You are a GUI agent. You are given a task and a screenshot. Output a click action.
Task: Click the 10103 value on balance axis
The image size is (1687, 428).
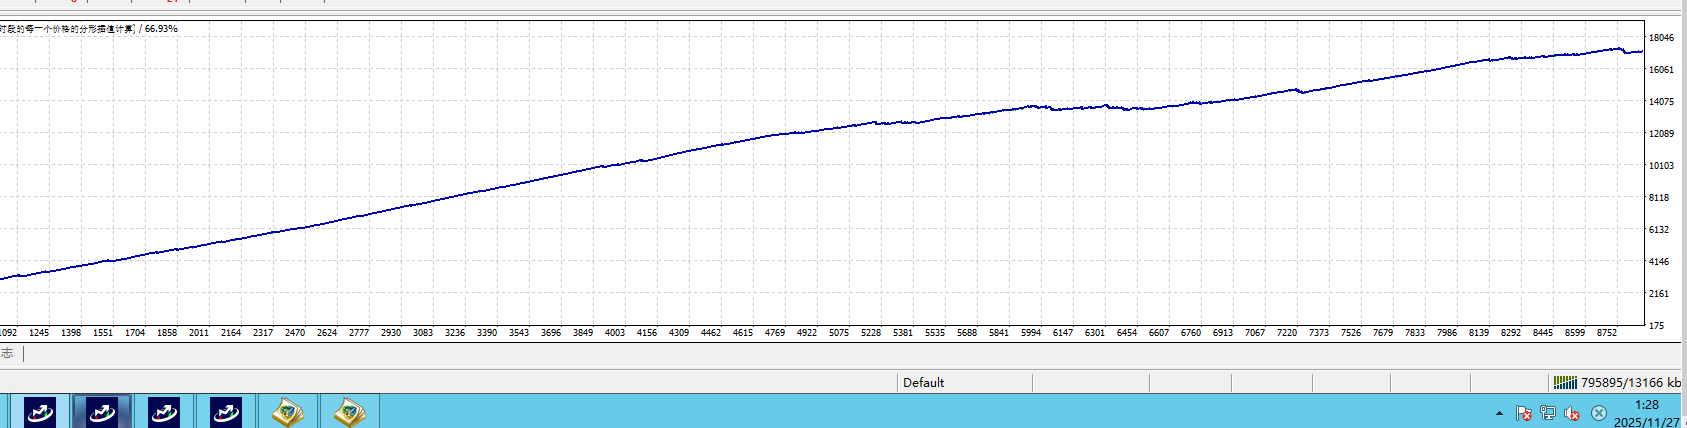pyautogui.click(x=1661, y=166)
